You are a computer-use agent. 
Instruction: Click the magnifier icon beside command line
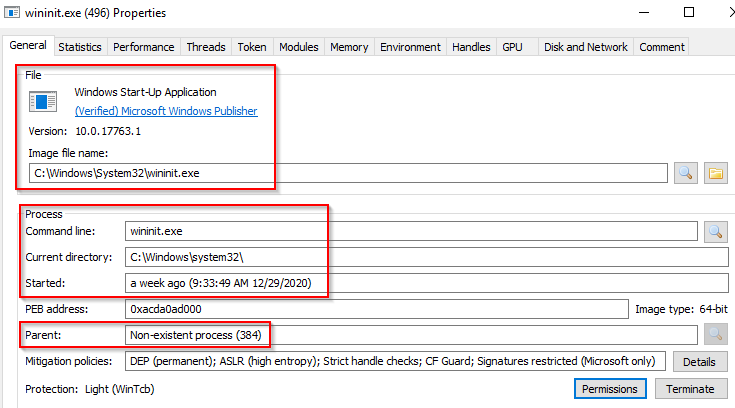pos(715,231)
